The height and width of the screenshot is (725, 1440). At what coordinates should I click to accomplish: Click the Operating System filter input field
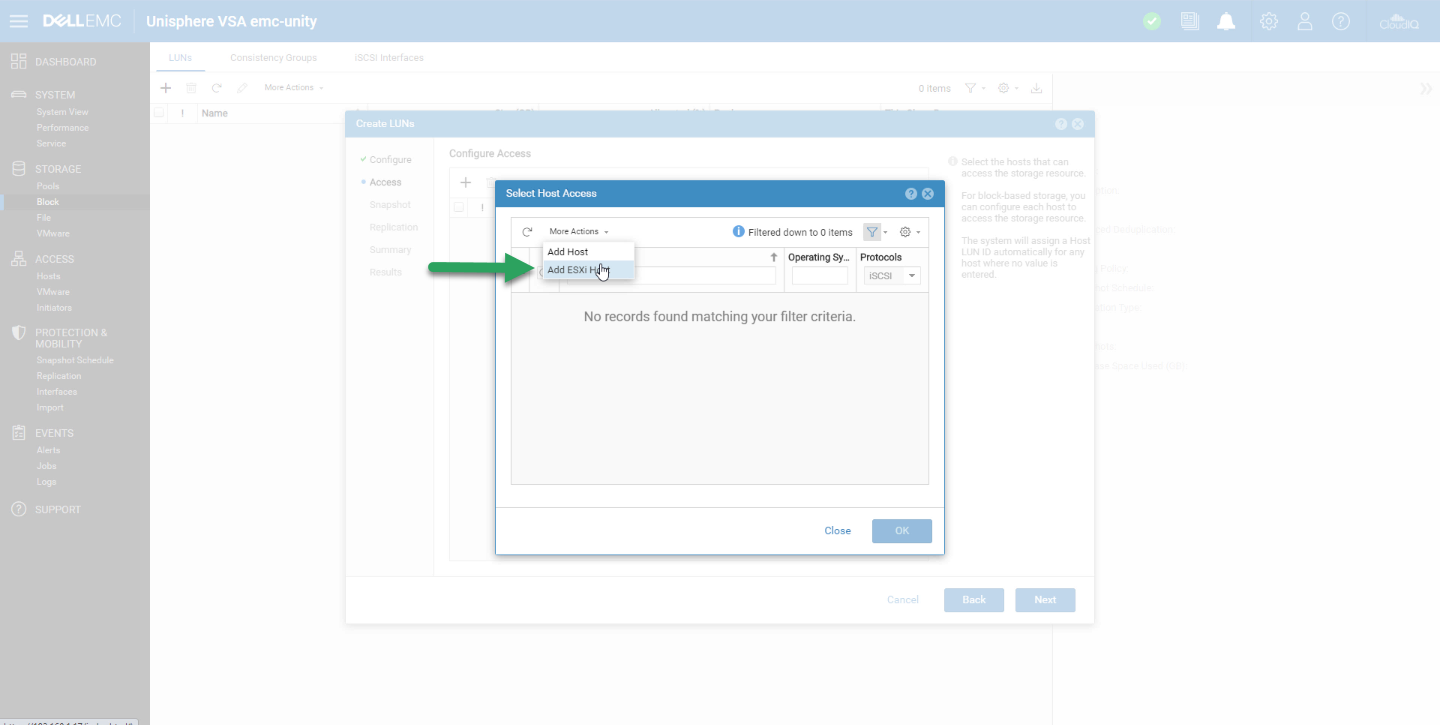tap(820, 276)
